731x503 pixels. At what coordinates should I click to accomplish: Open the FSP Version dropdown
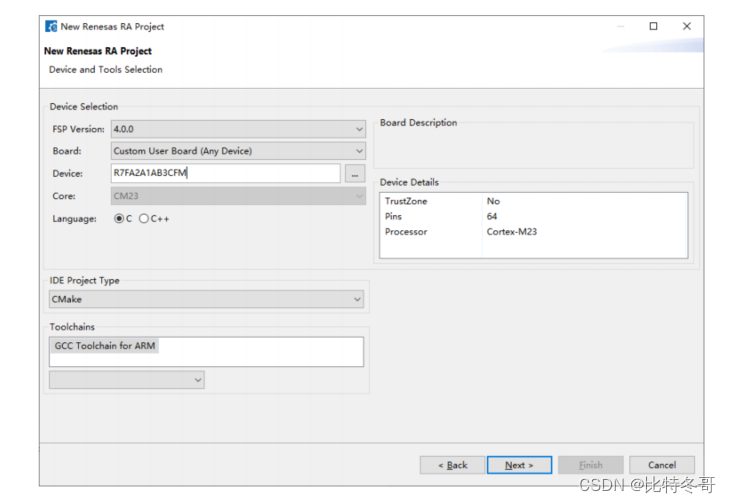238,129
